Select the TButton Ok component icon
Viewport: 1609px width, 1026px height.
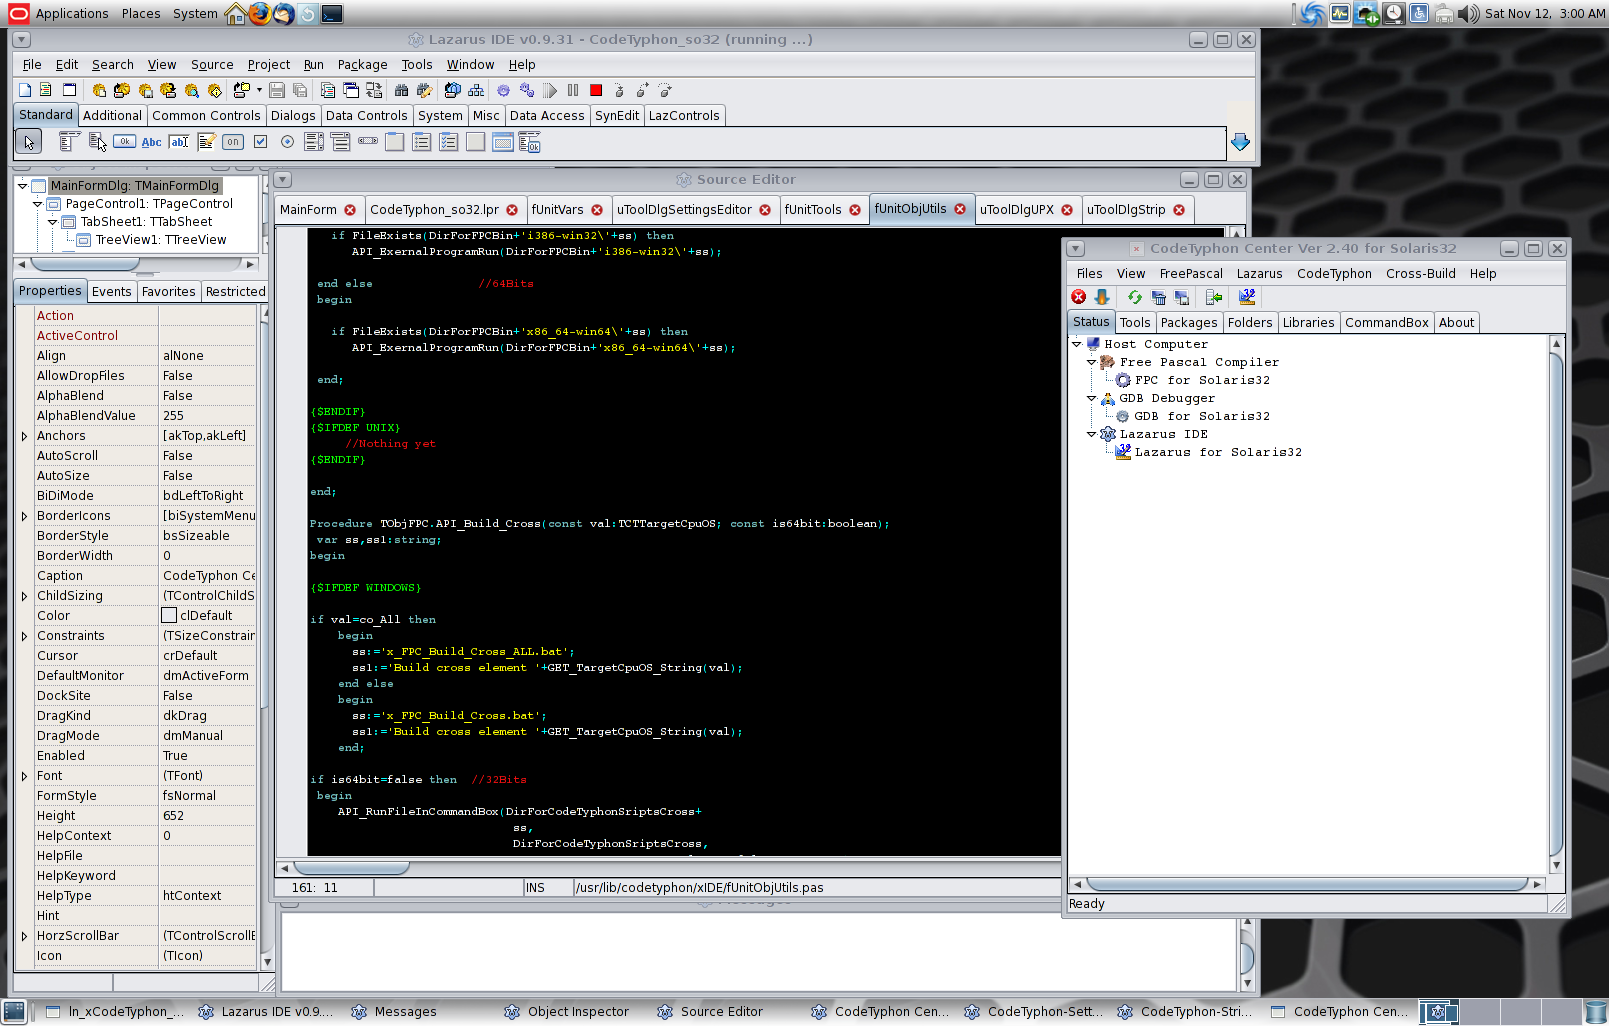124,142
